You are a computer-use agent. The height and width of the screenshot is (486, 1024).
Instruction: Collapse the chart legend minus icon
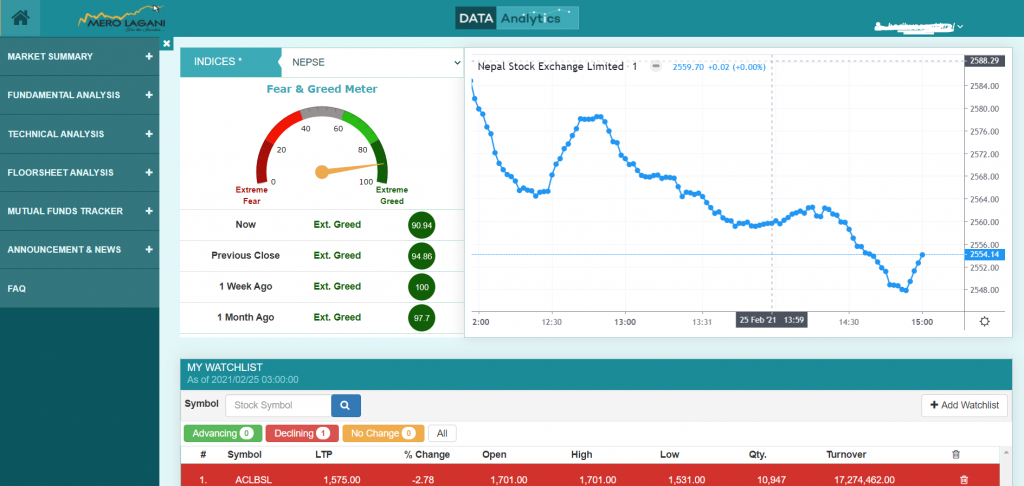656,66
